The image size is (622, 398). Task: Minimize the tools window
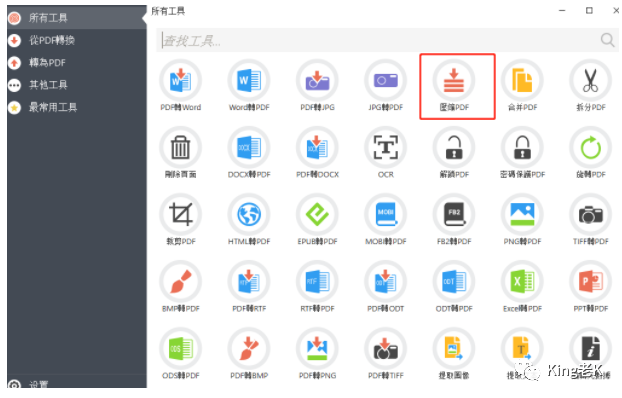pos(562,11)
